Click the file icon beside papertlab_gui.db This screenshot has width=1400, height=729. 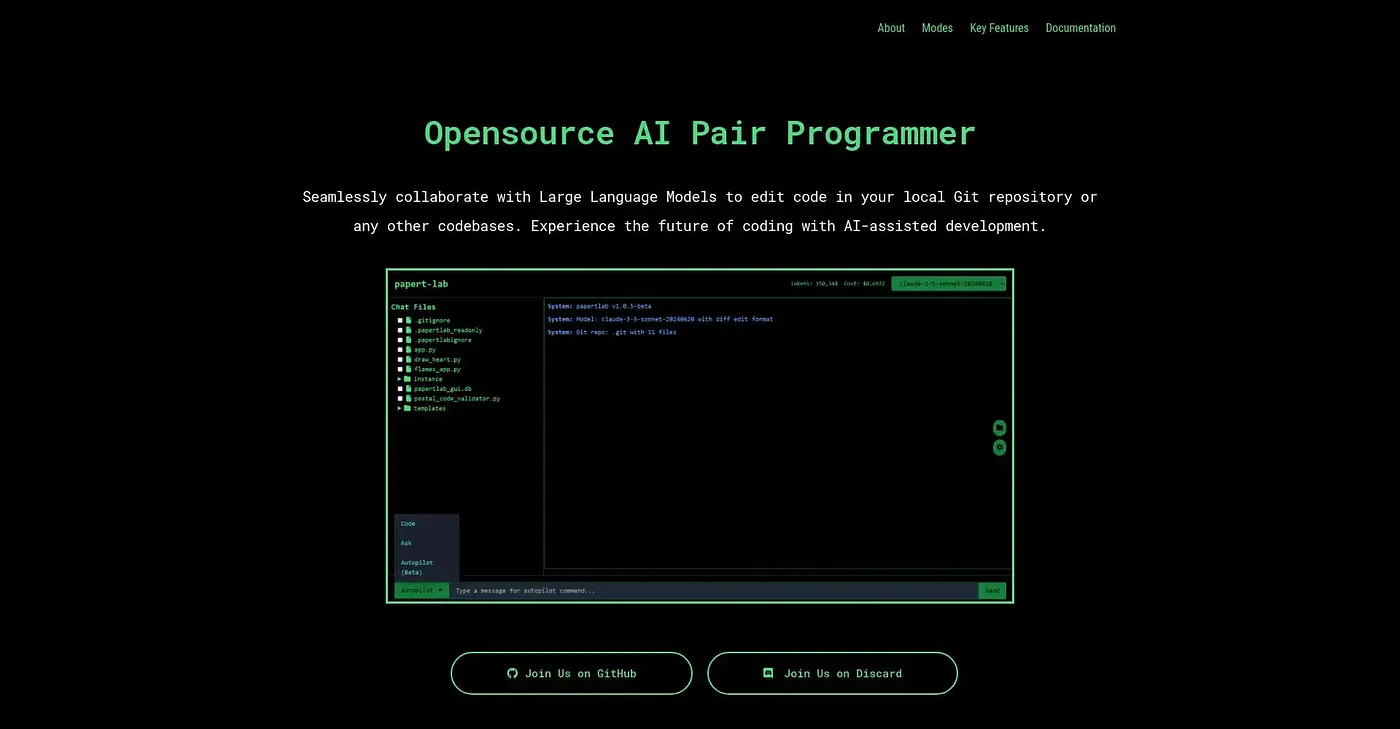pos(408,388)
